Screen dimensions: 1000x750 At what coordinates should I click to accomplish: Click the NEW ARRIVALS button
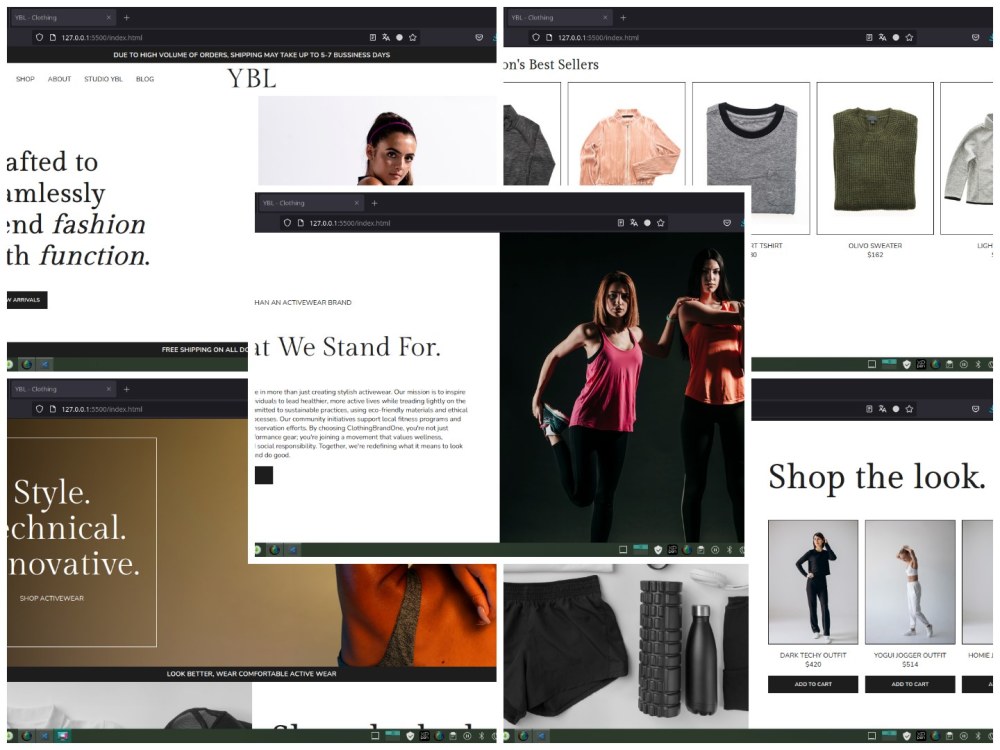(27, 300)
